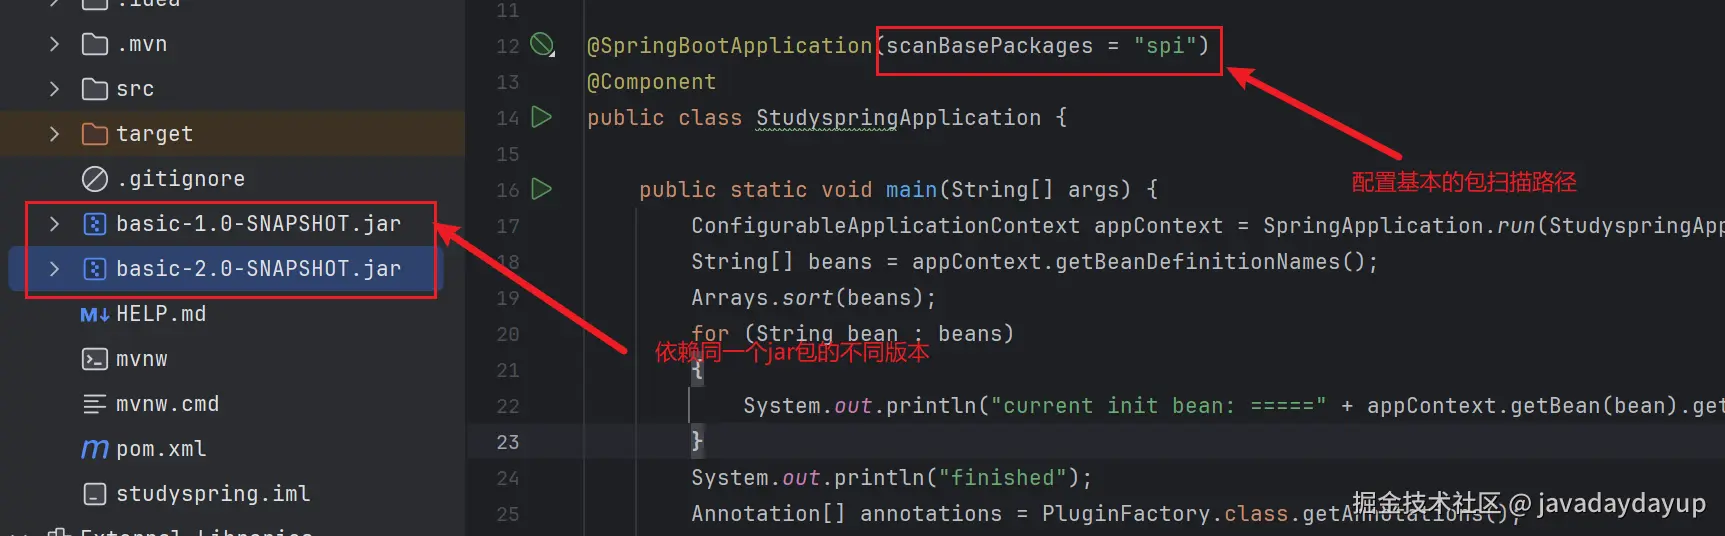Select the target folder
The image size is (1725, 536).
154,134
